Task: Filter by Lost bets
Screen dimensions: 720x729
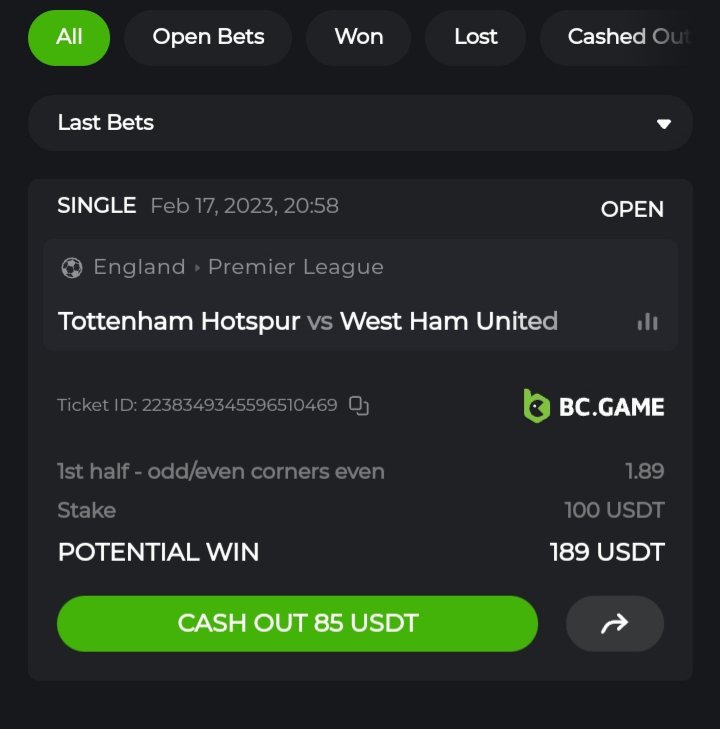Action: click(476, 38)
